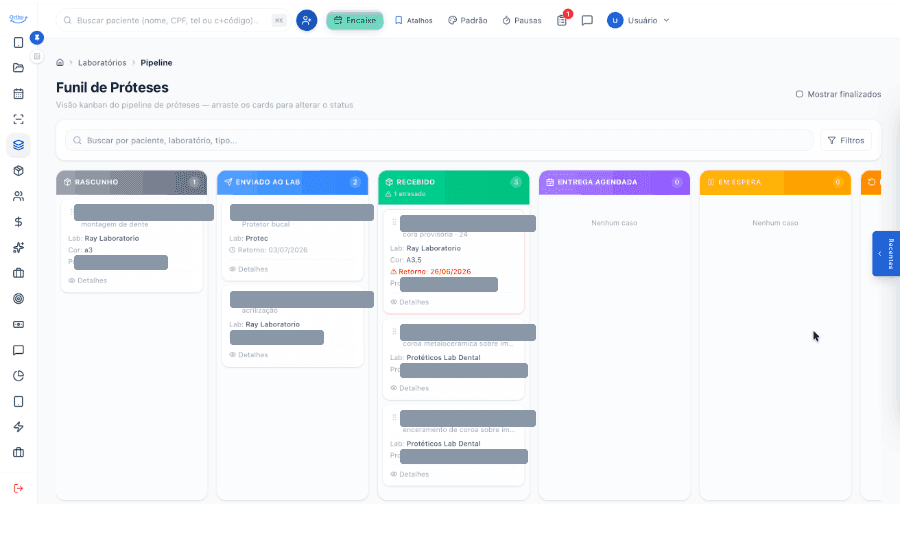Click the Buscar por paciente search field

click(x=439, y=140)
